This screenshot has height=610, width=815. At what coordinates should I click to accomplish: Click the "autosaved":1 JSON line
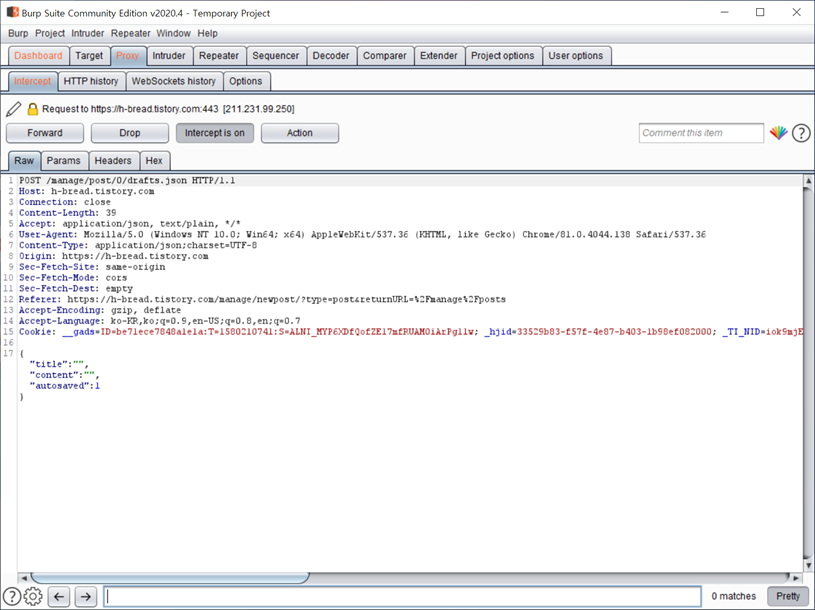click(x=65, y=386)
